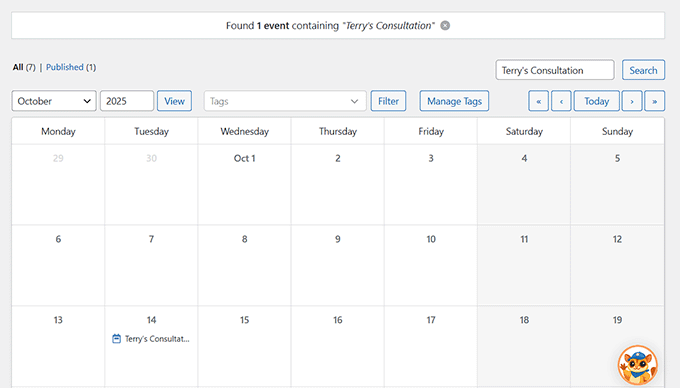Jump to the next year with double-right arrow
680x388 pixels.
654,101
